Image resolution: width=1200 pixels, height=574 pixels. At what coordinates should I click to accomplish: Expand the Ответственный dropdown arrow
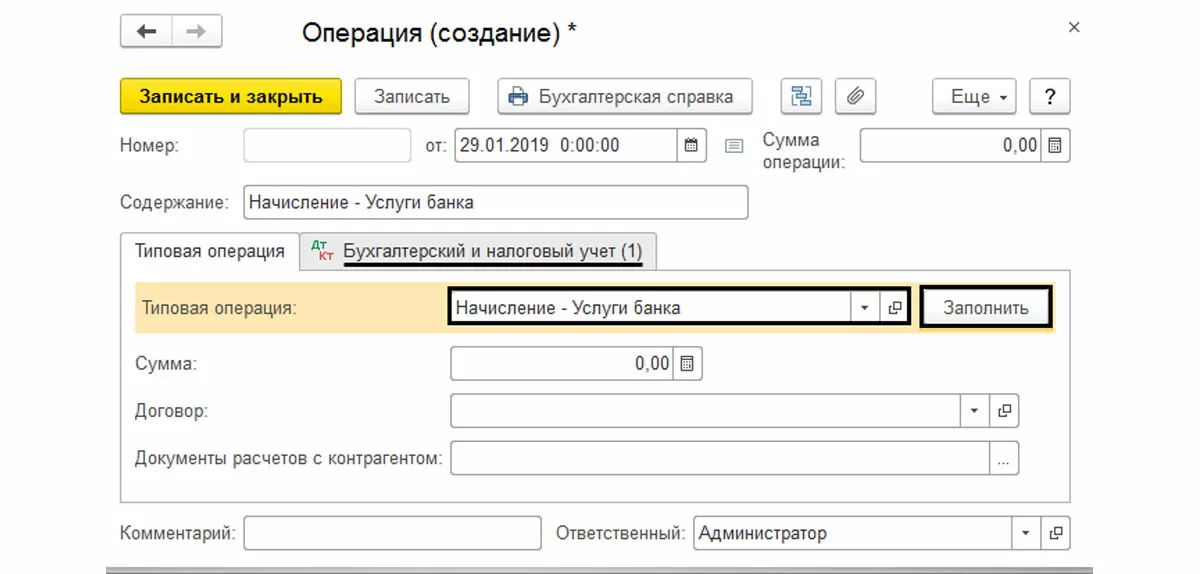1026,533
